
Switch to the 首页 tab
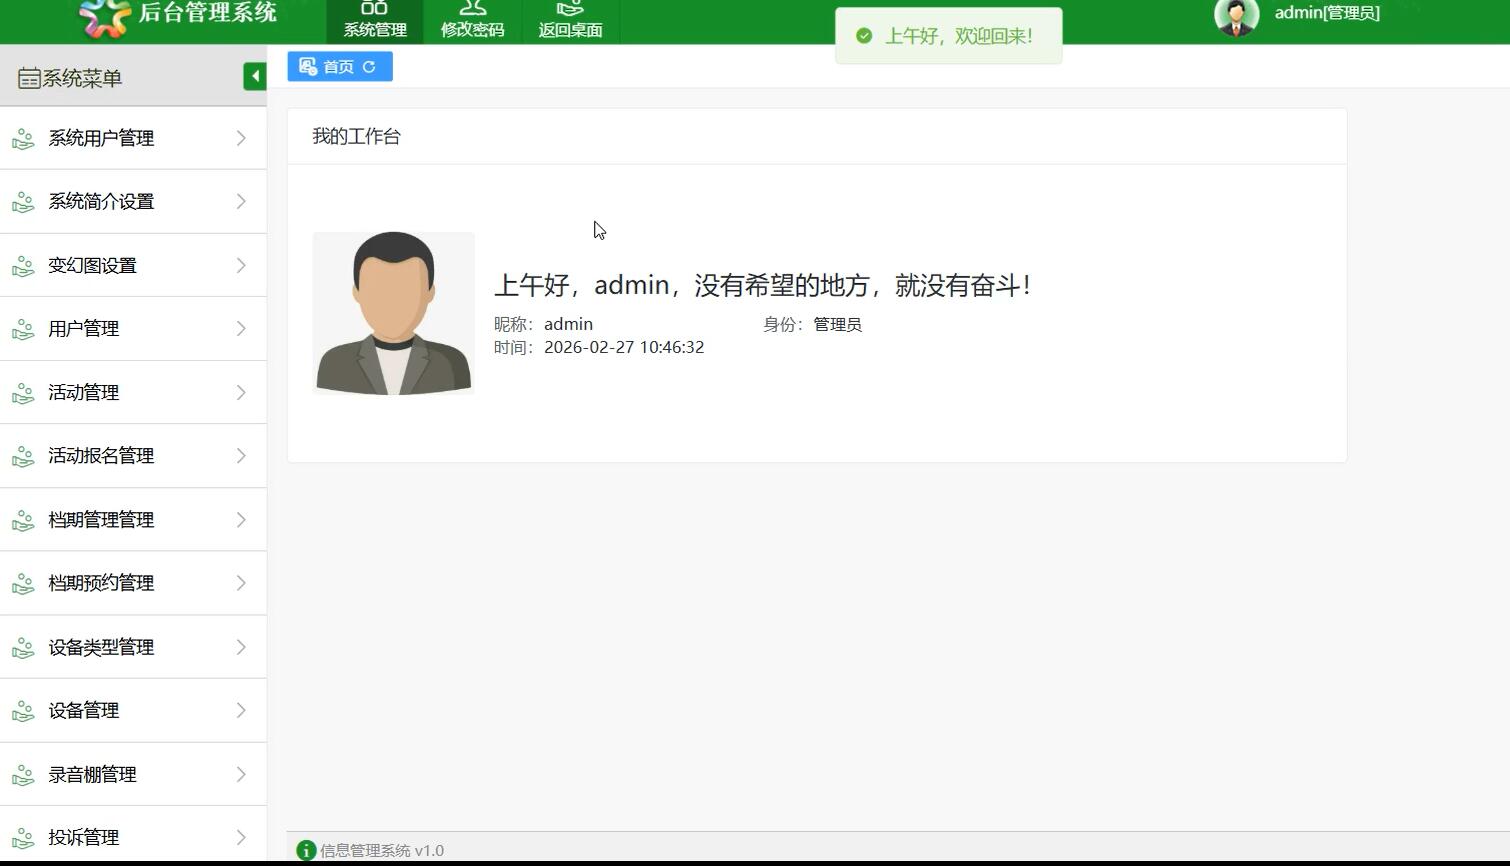click(x=340, y=67)
